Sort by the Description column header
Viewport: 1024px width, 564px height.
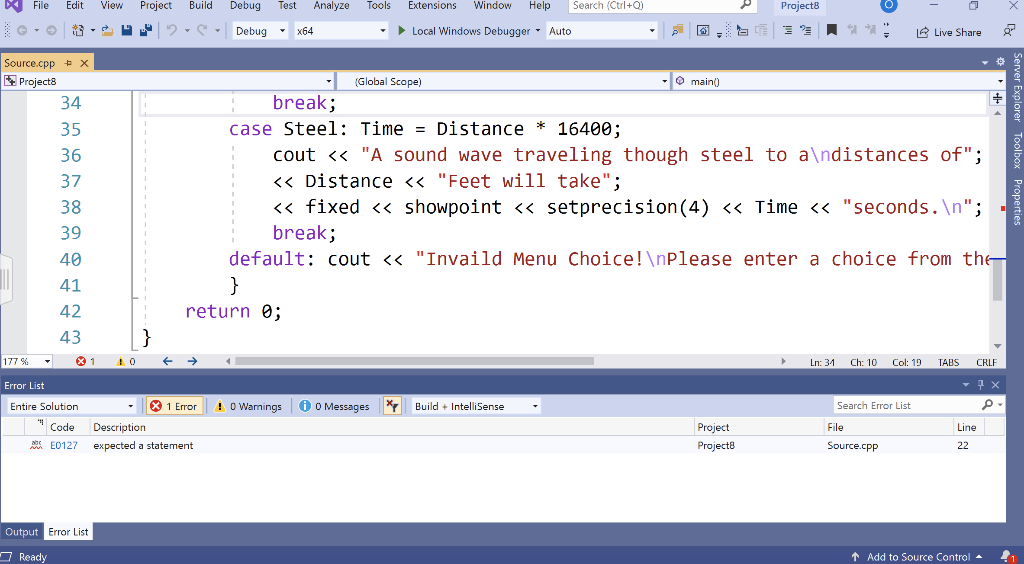[x=392, y=427]
